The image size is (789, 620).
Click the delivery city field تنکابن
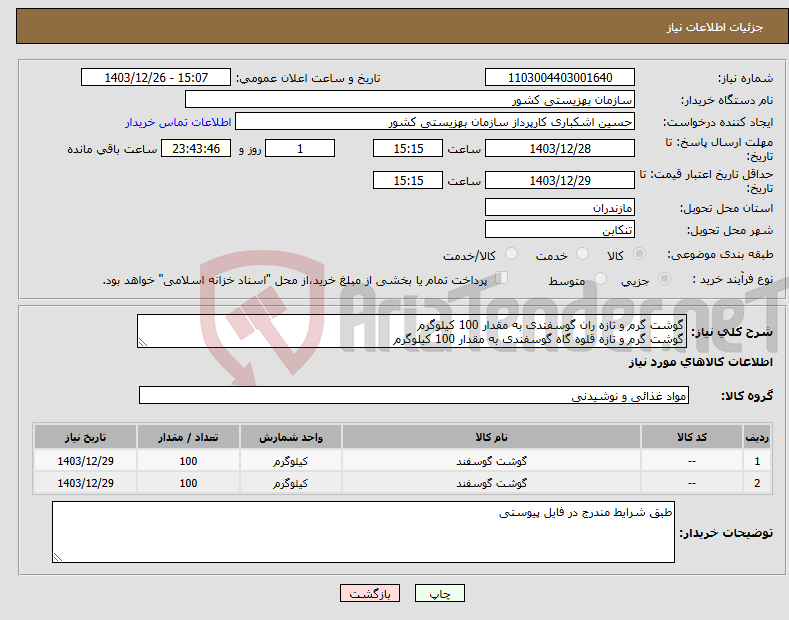tap(560, 229)
